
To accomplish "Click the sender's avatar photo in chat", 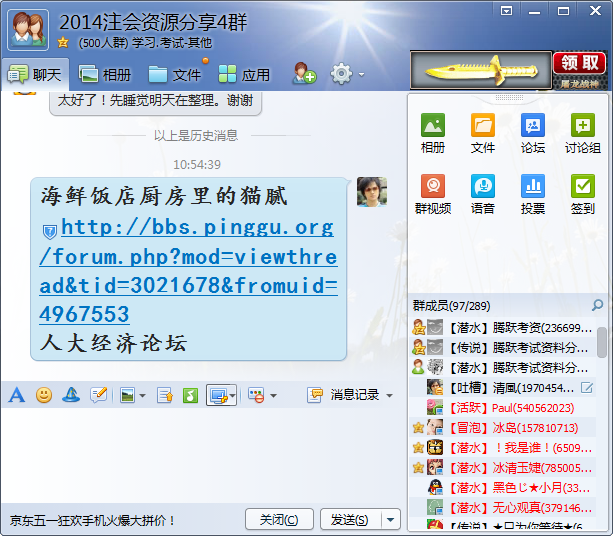I will click(372, 192).
